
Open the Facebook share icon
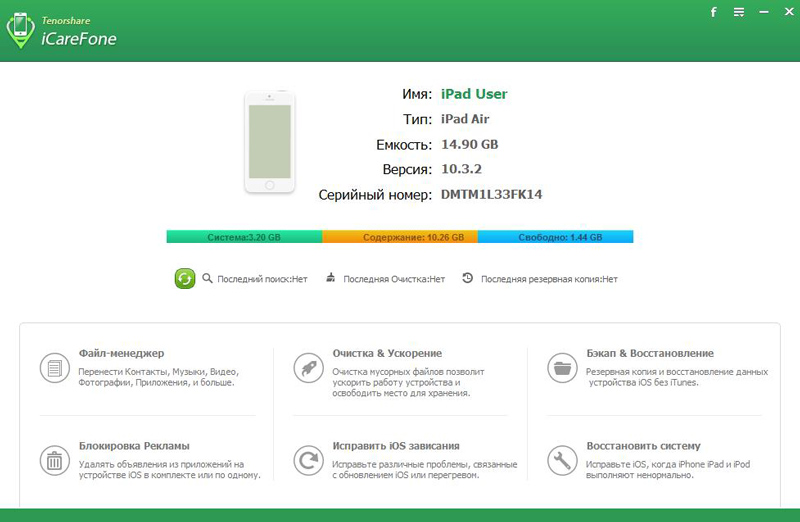[714, 12]
